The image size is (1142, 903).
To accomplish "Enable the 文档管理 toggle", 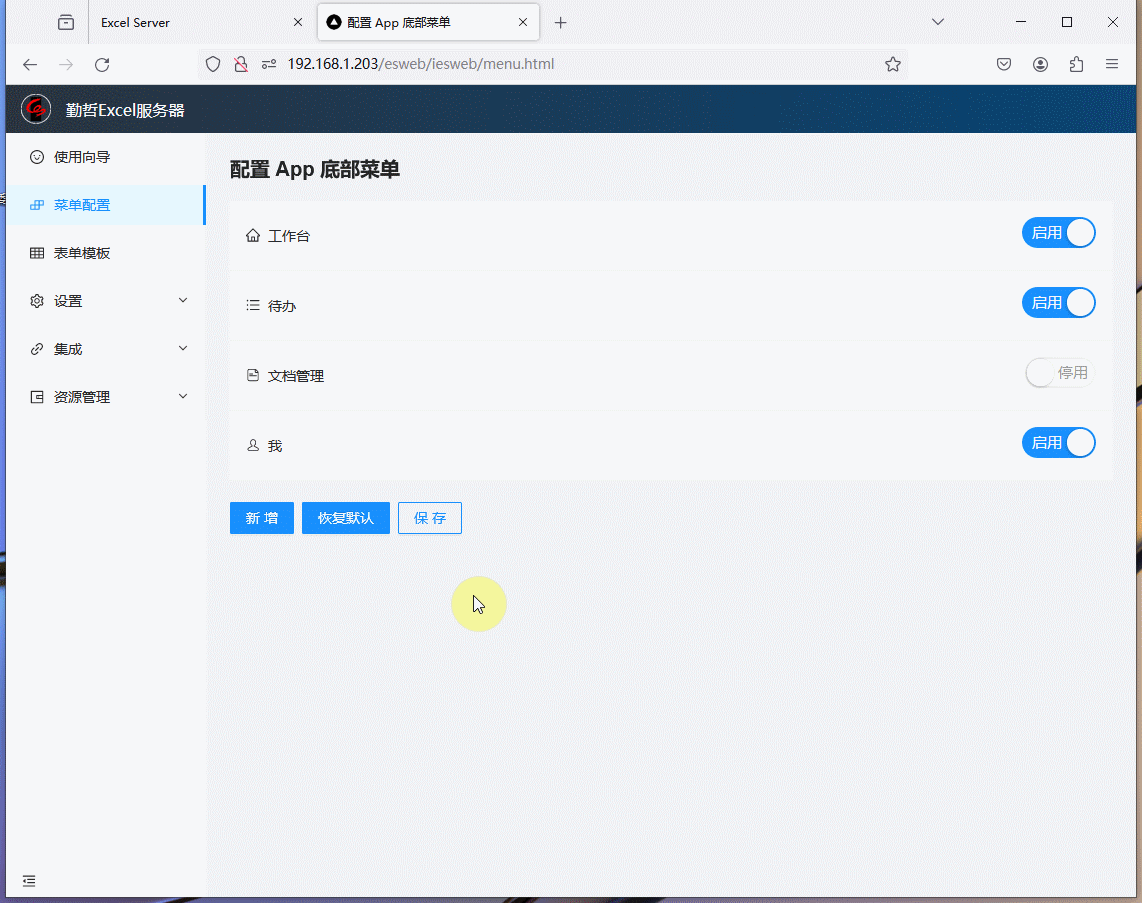I will coord(1059,373).
